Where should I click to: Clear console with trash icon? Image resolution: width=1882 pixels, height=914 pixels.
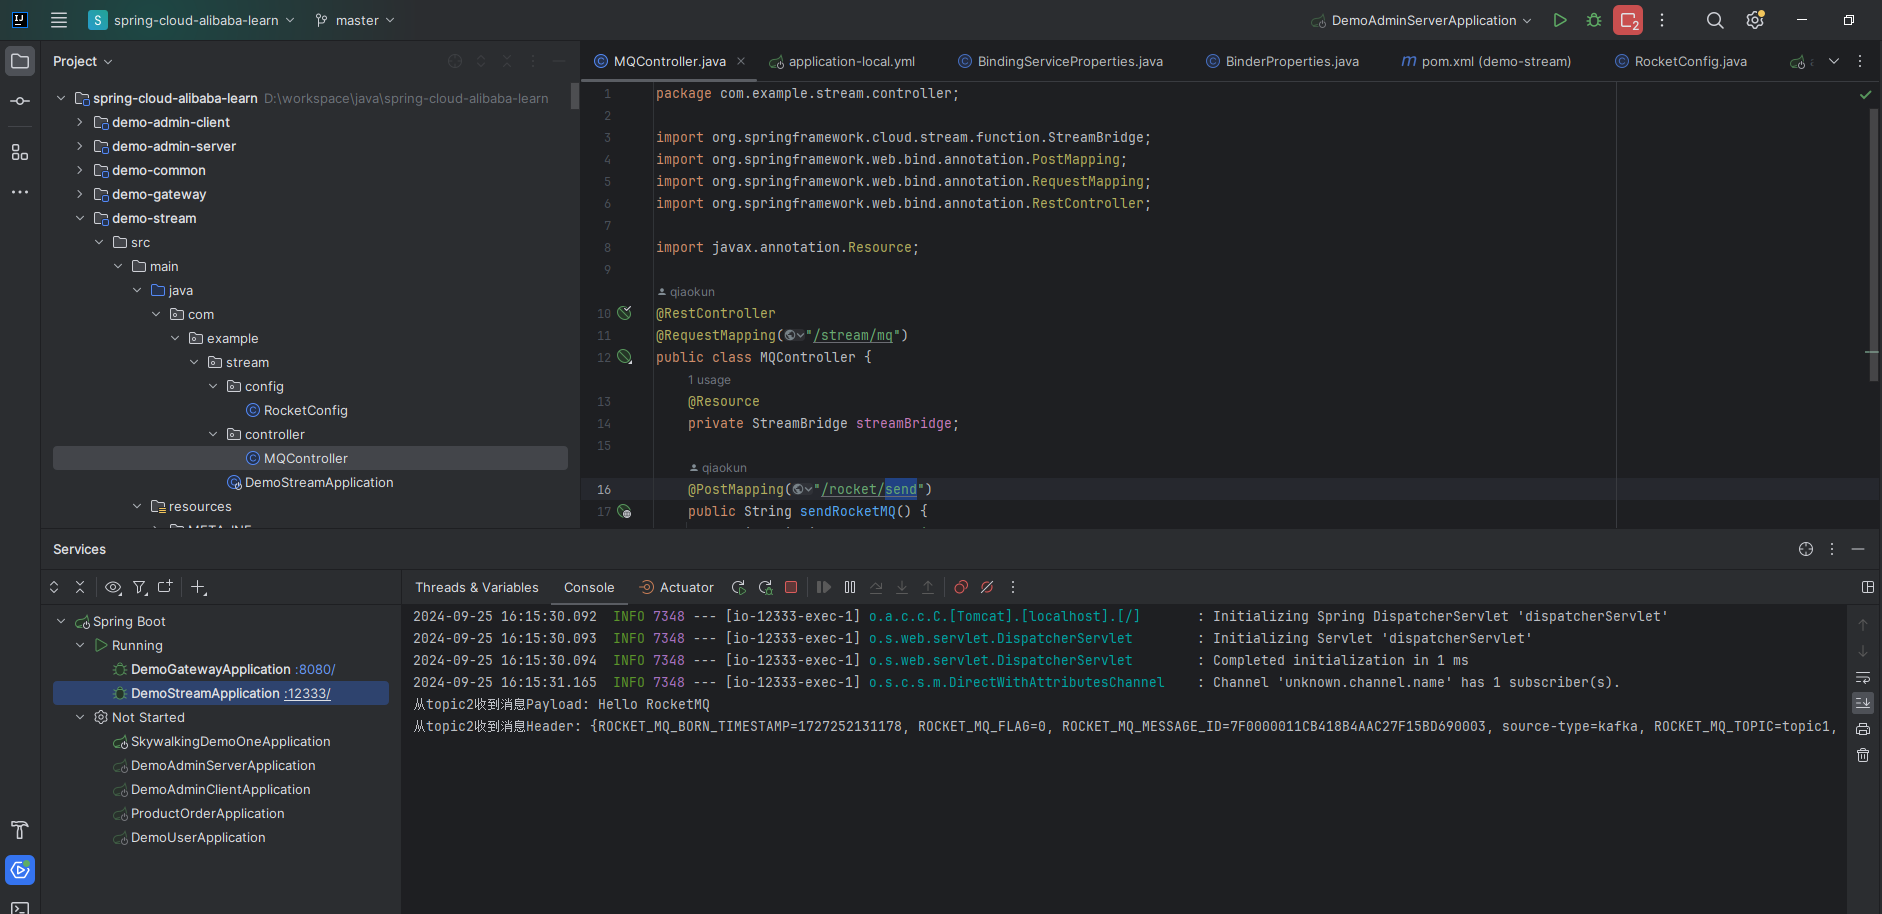click(1863, 756)
